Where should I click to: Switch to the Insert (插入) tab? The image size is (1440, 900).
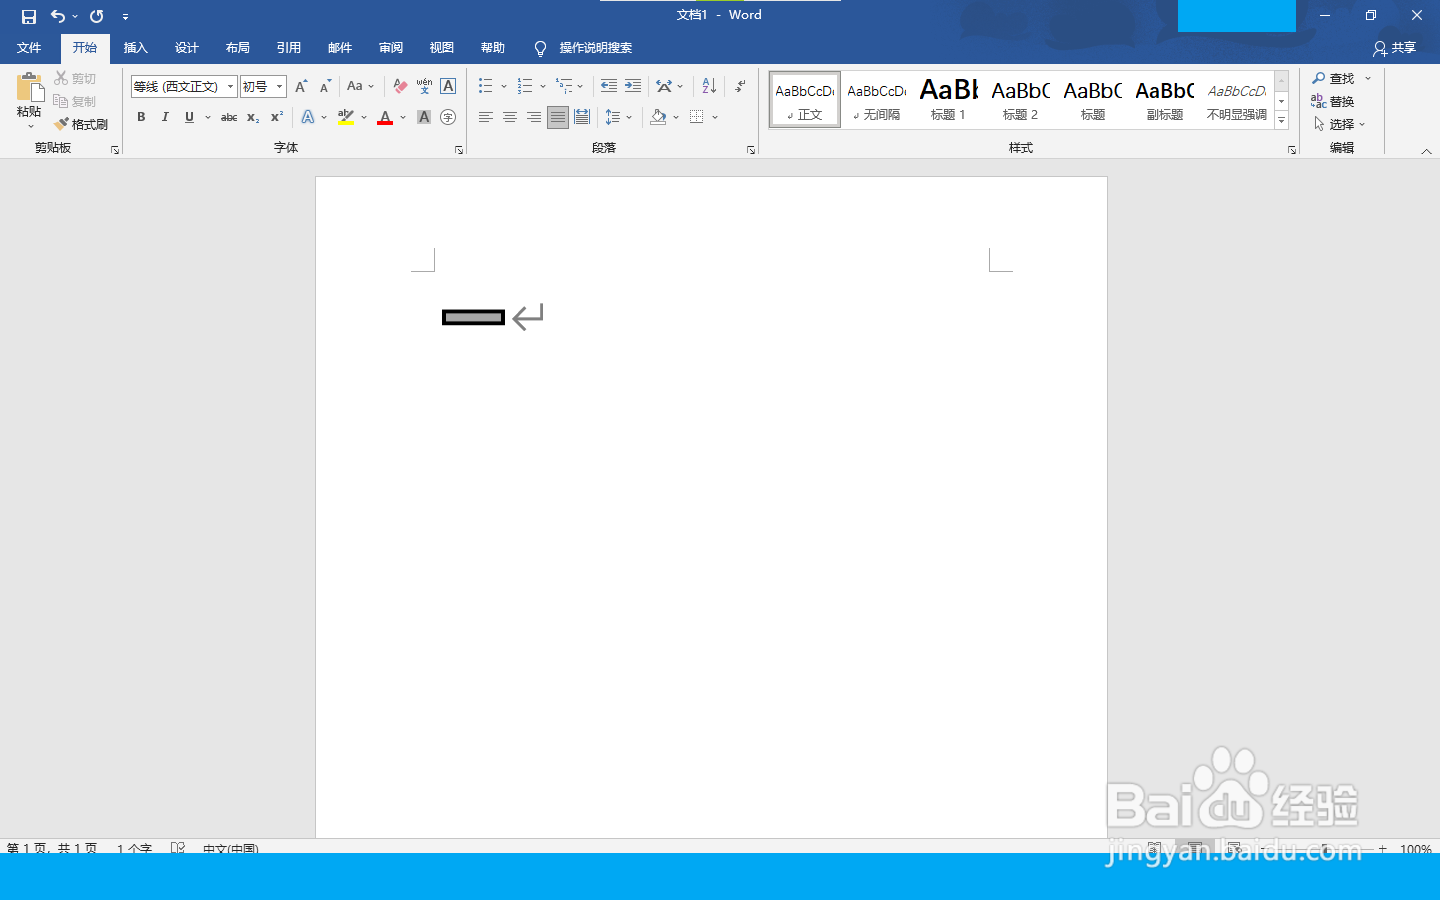[135, 48]
